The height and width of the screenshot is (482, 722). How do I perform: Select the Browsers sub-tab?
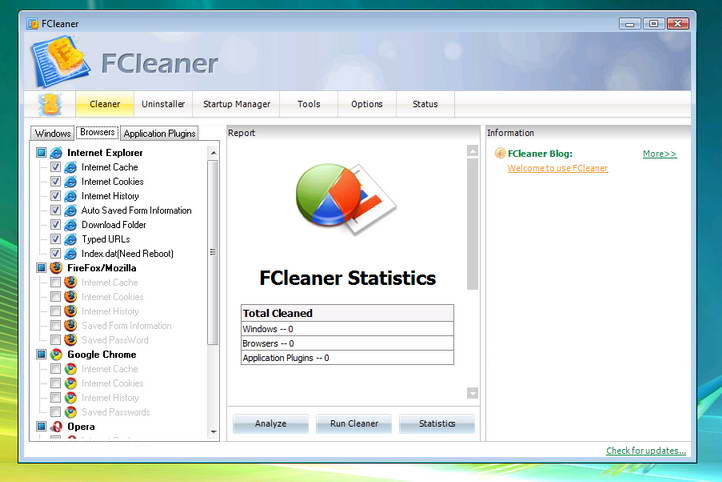tap(97, 132)
